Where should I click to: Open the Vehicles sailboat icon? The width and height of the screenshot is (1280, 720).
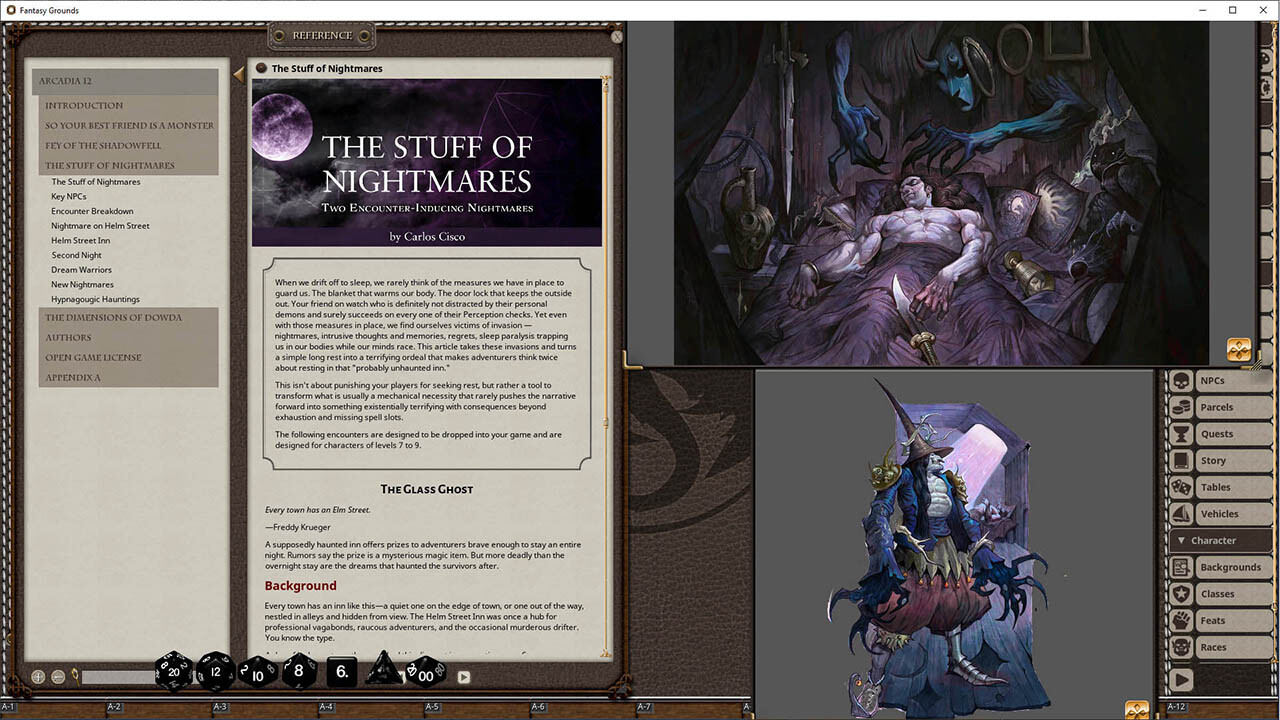click(x=1181, y=514)
